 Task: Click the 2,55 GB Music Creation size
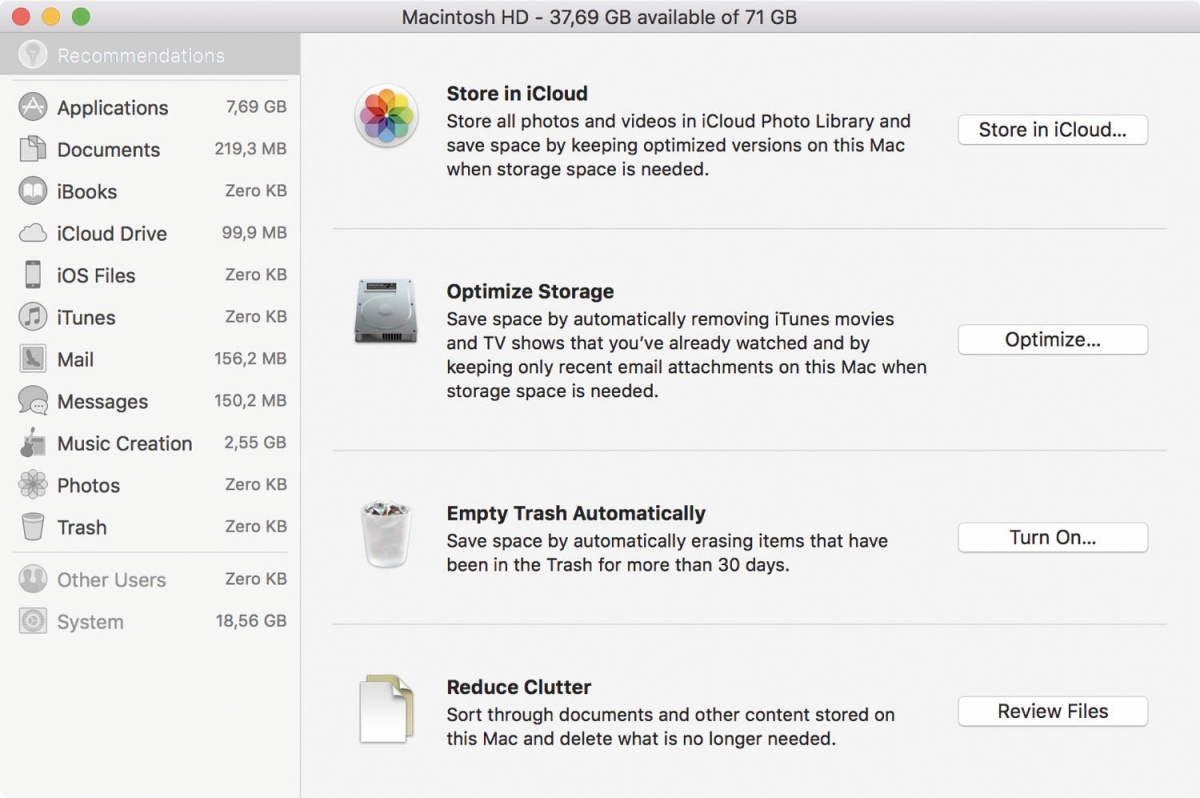tap(255, 443)
